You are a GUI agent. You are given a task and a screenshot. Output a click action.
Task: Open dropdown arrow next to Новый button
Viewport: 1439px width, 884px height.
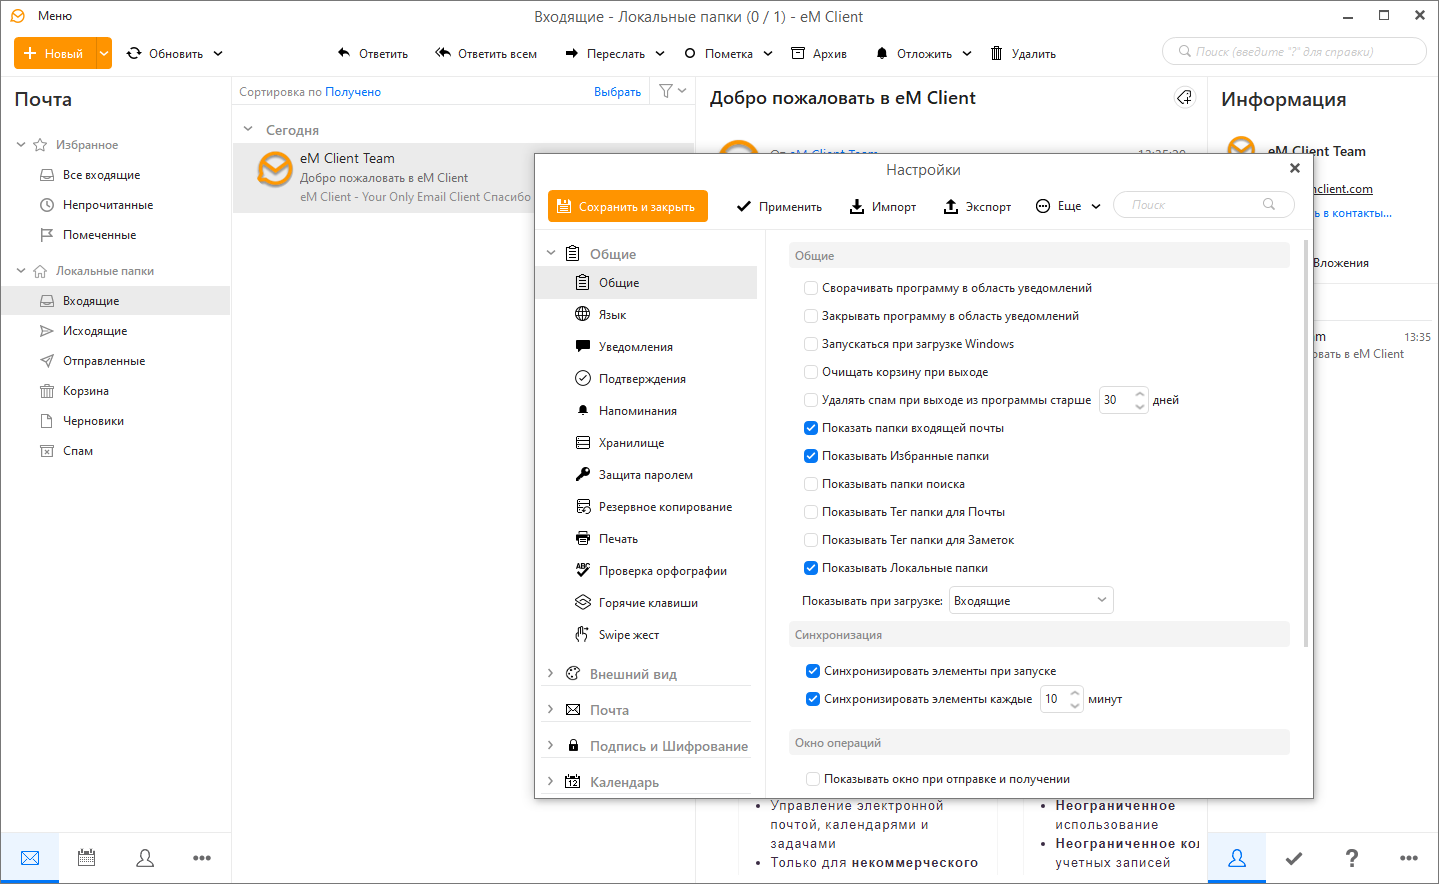point(104,53)
